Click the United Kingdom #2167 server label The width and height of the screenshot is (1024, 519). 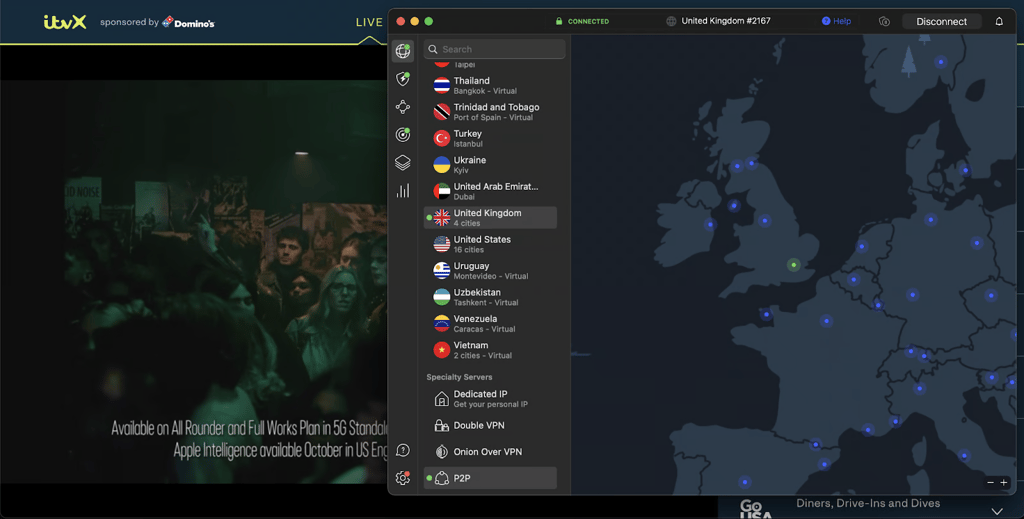(x=726, y=21)
